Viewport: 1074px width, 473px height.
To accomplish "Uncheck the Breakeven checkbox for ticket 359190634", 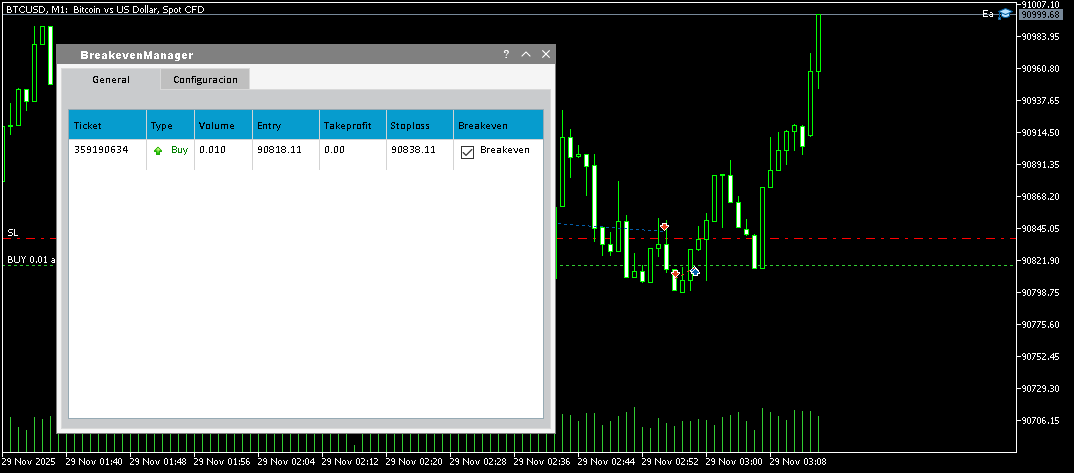I will tap(467, 152).
